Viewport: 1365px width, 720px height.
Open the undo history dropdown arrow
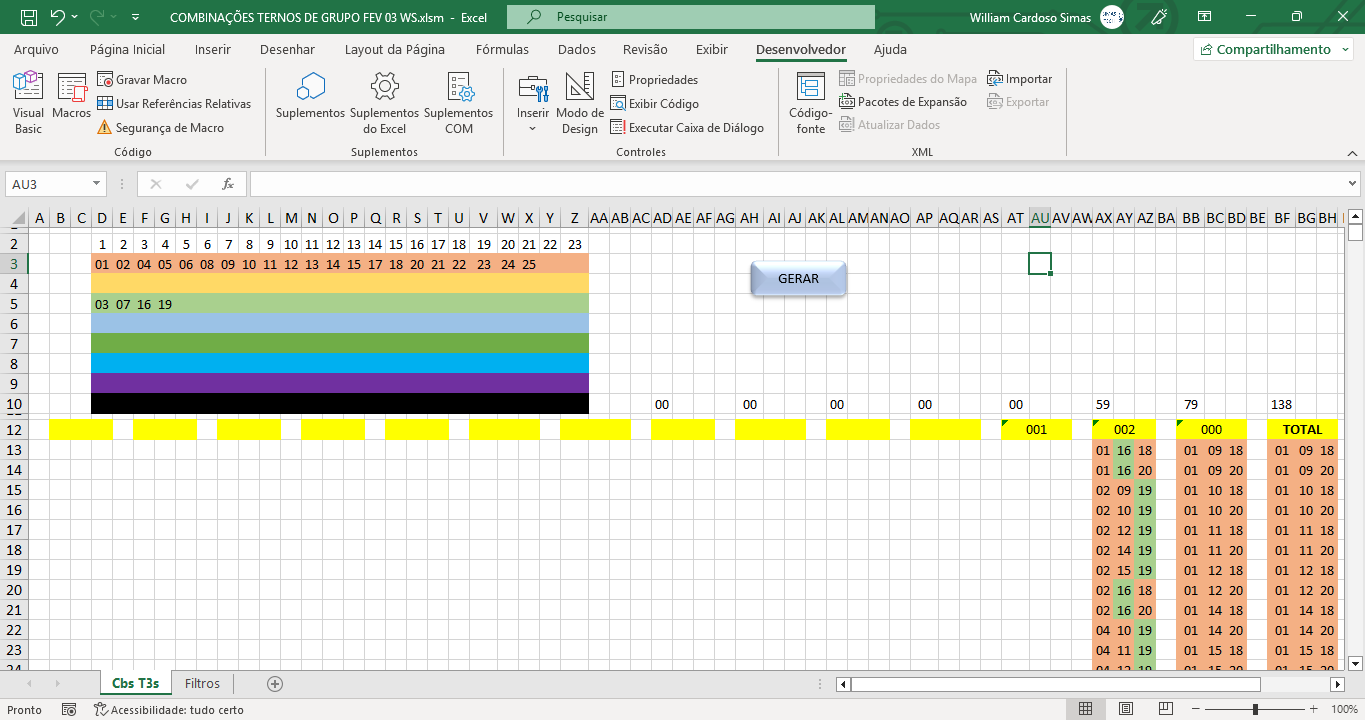pos(76,17)
